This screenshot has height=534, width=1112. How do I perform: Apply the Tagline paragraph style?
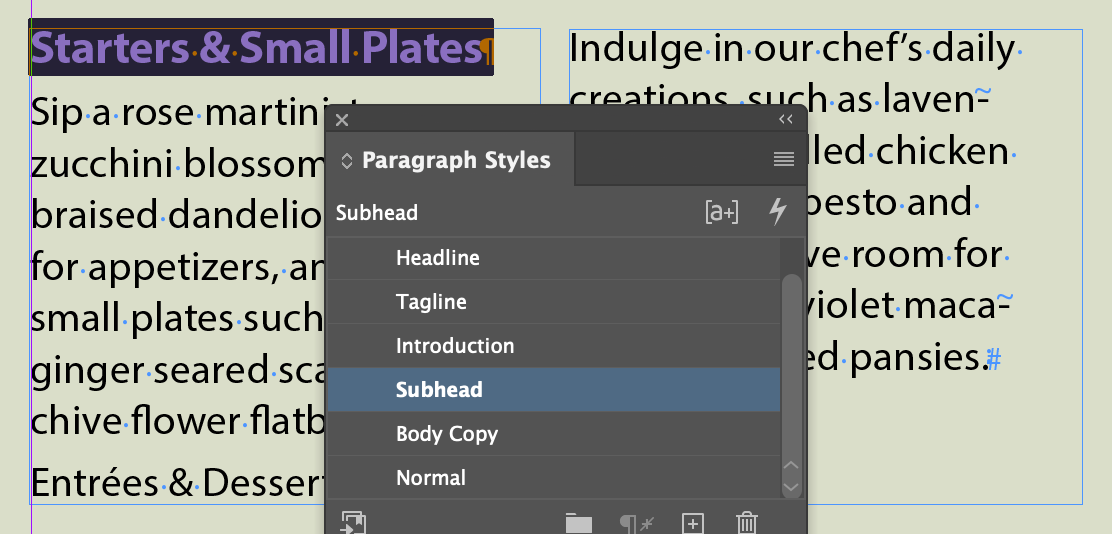pyautogui.click(x=553, y=301)
